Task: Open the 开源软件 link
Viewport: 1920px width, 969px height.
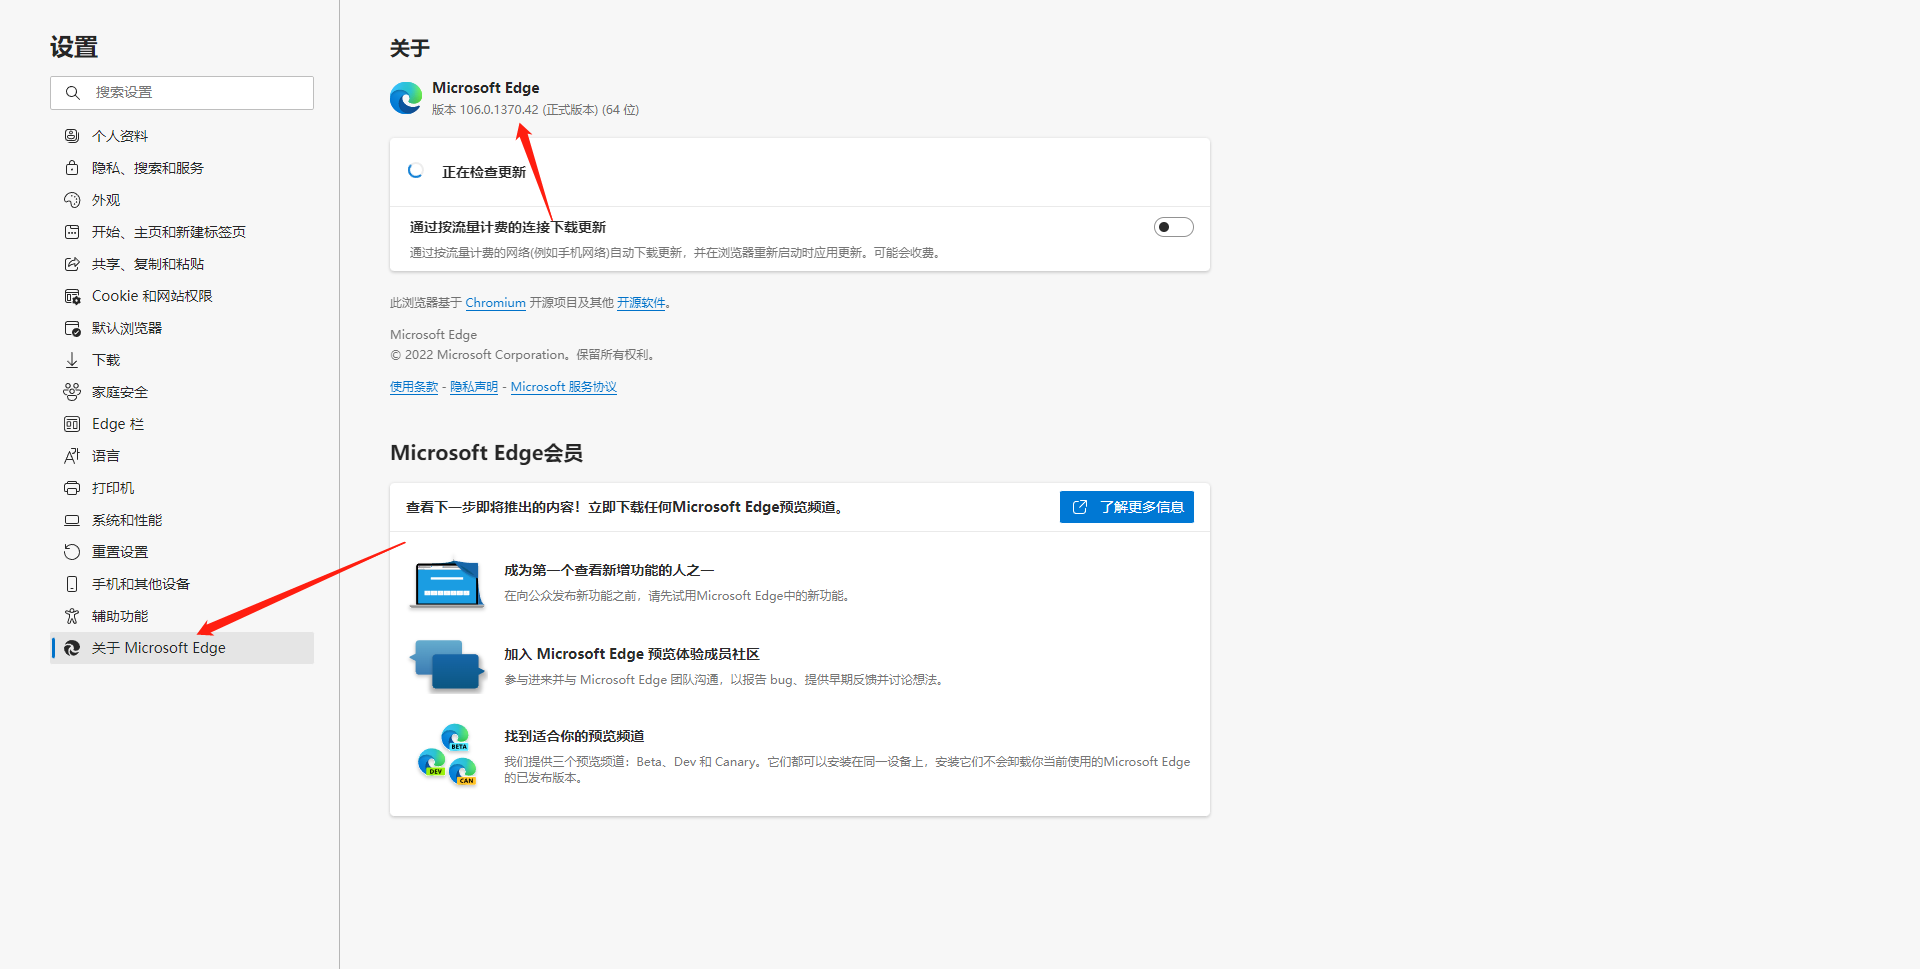Action: click(641, 303)
